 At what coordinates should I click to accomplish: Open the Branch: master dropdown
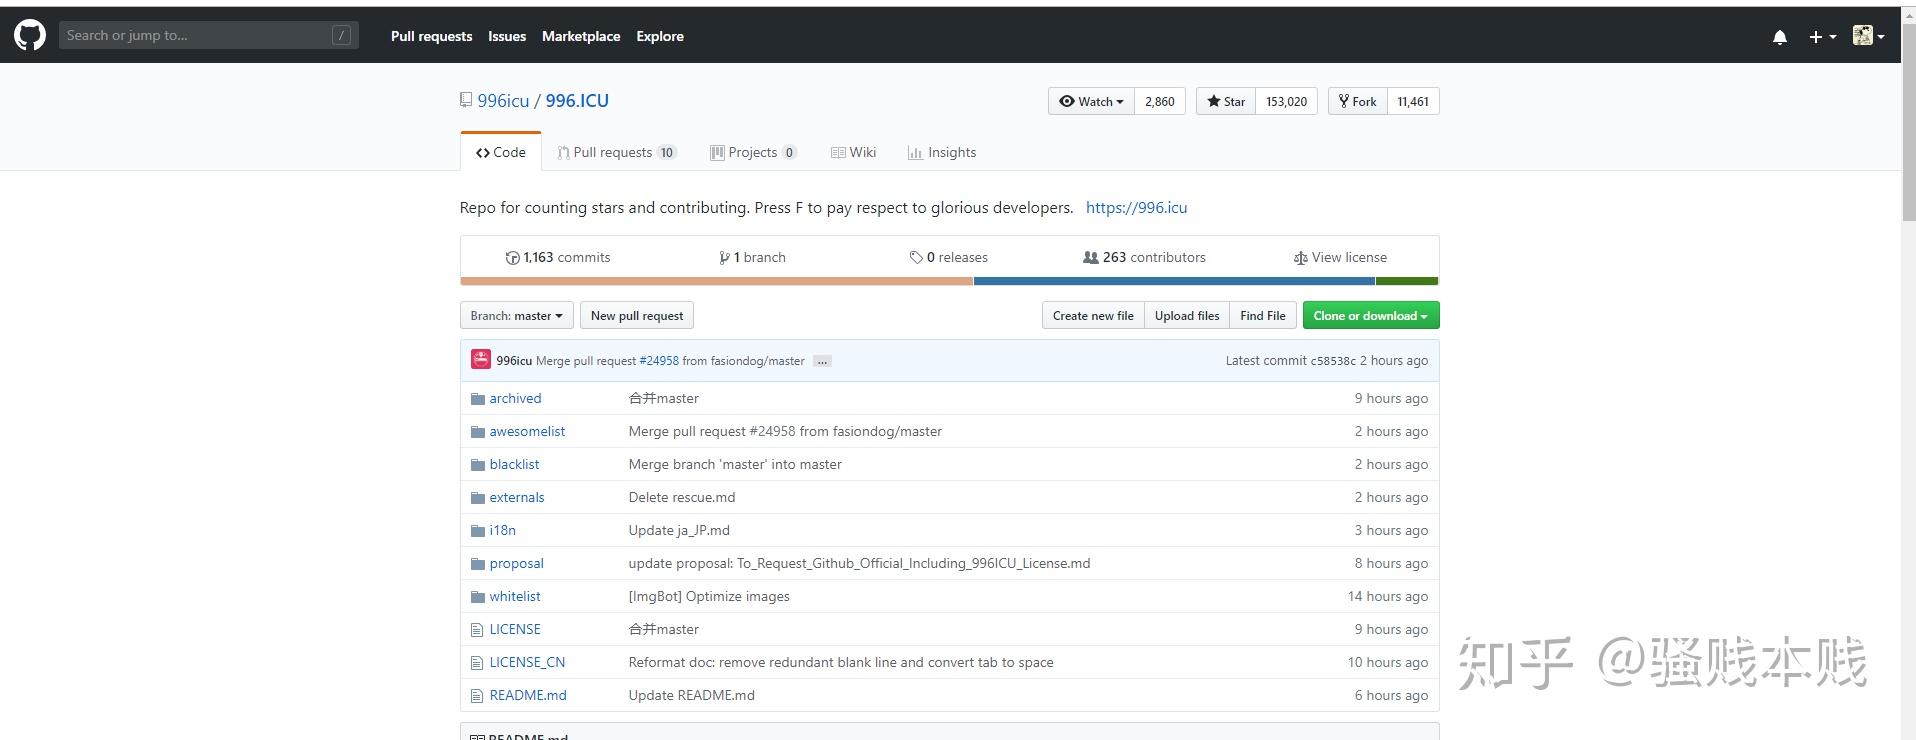pyautogui.click(x=516, y=316)
